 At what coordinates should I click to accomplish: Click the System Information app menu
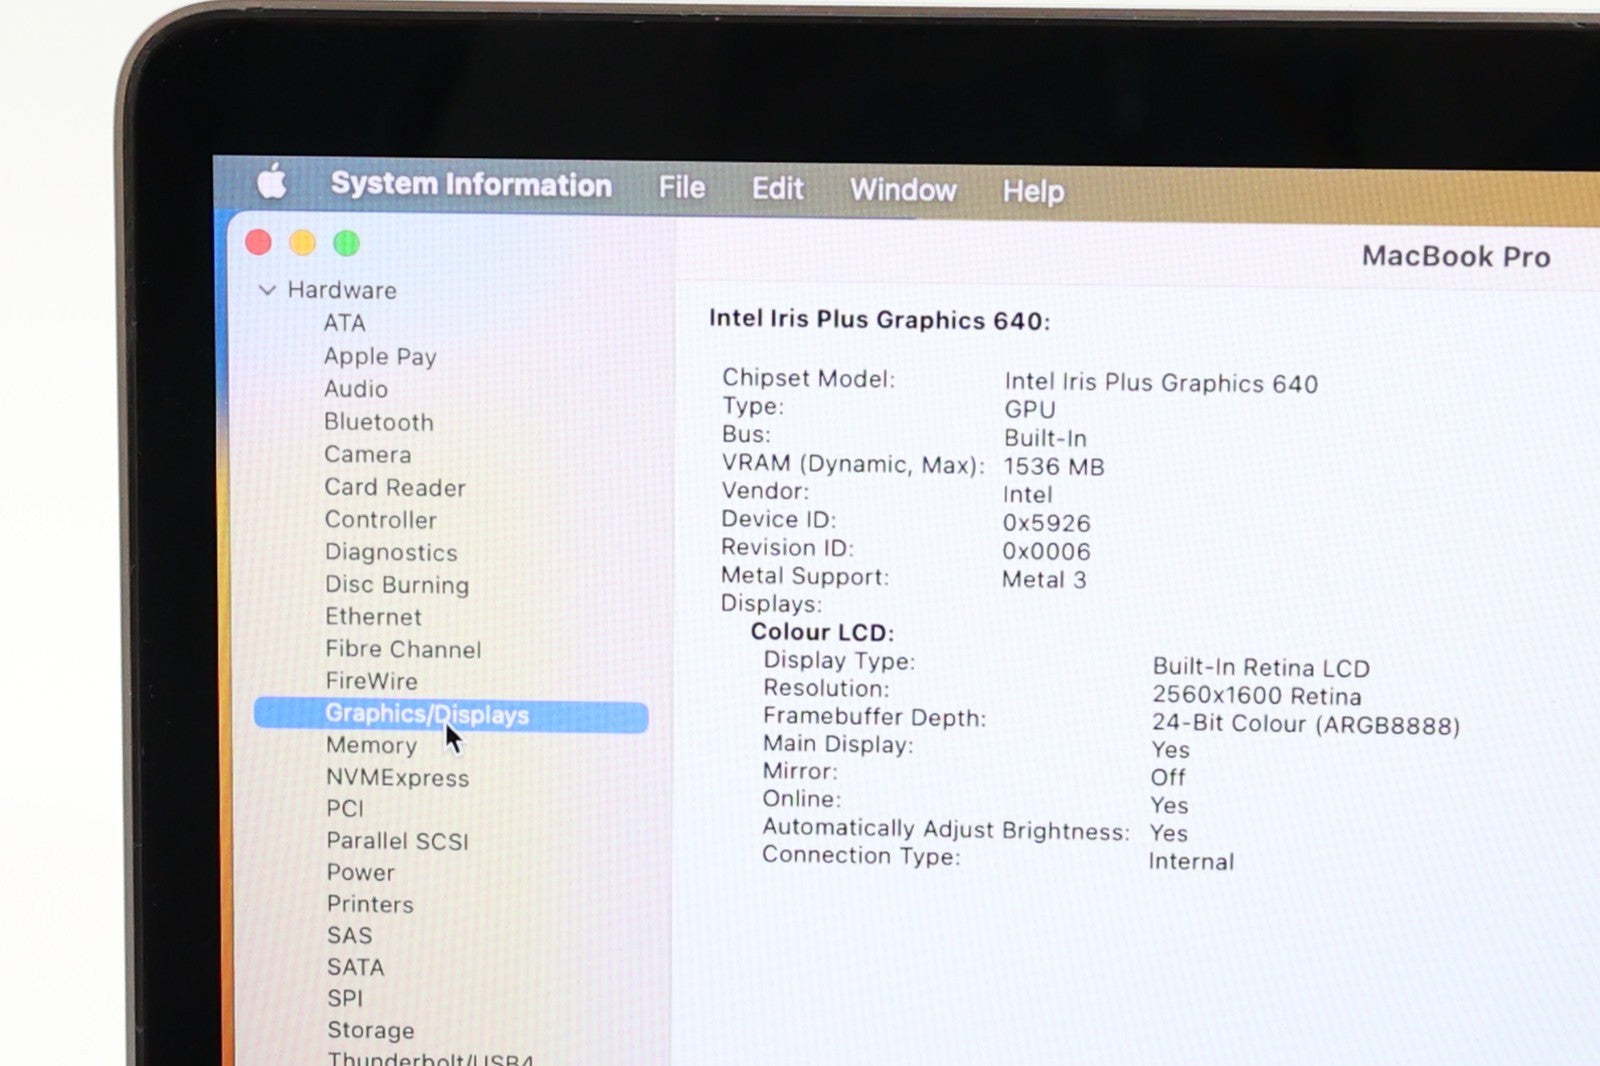[471, 185]
